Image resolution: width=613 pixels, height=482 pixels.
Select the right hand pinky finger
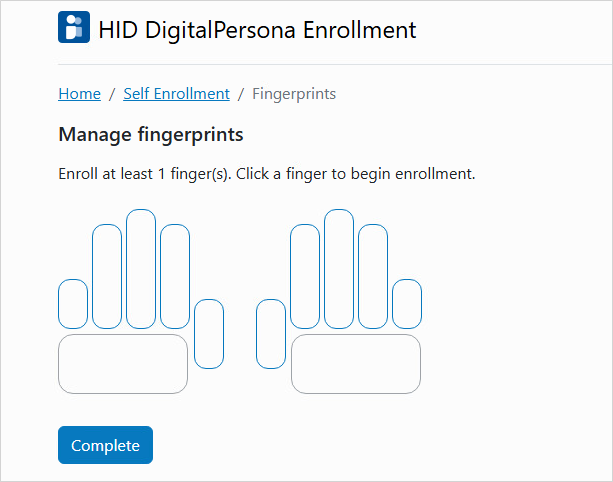pos(406,303)
